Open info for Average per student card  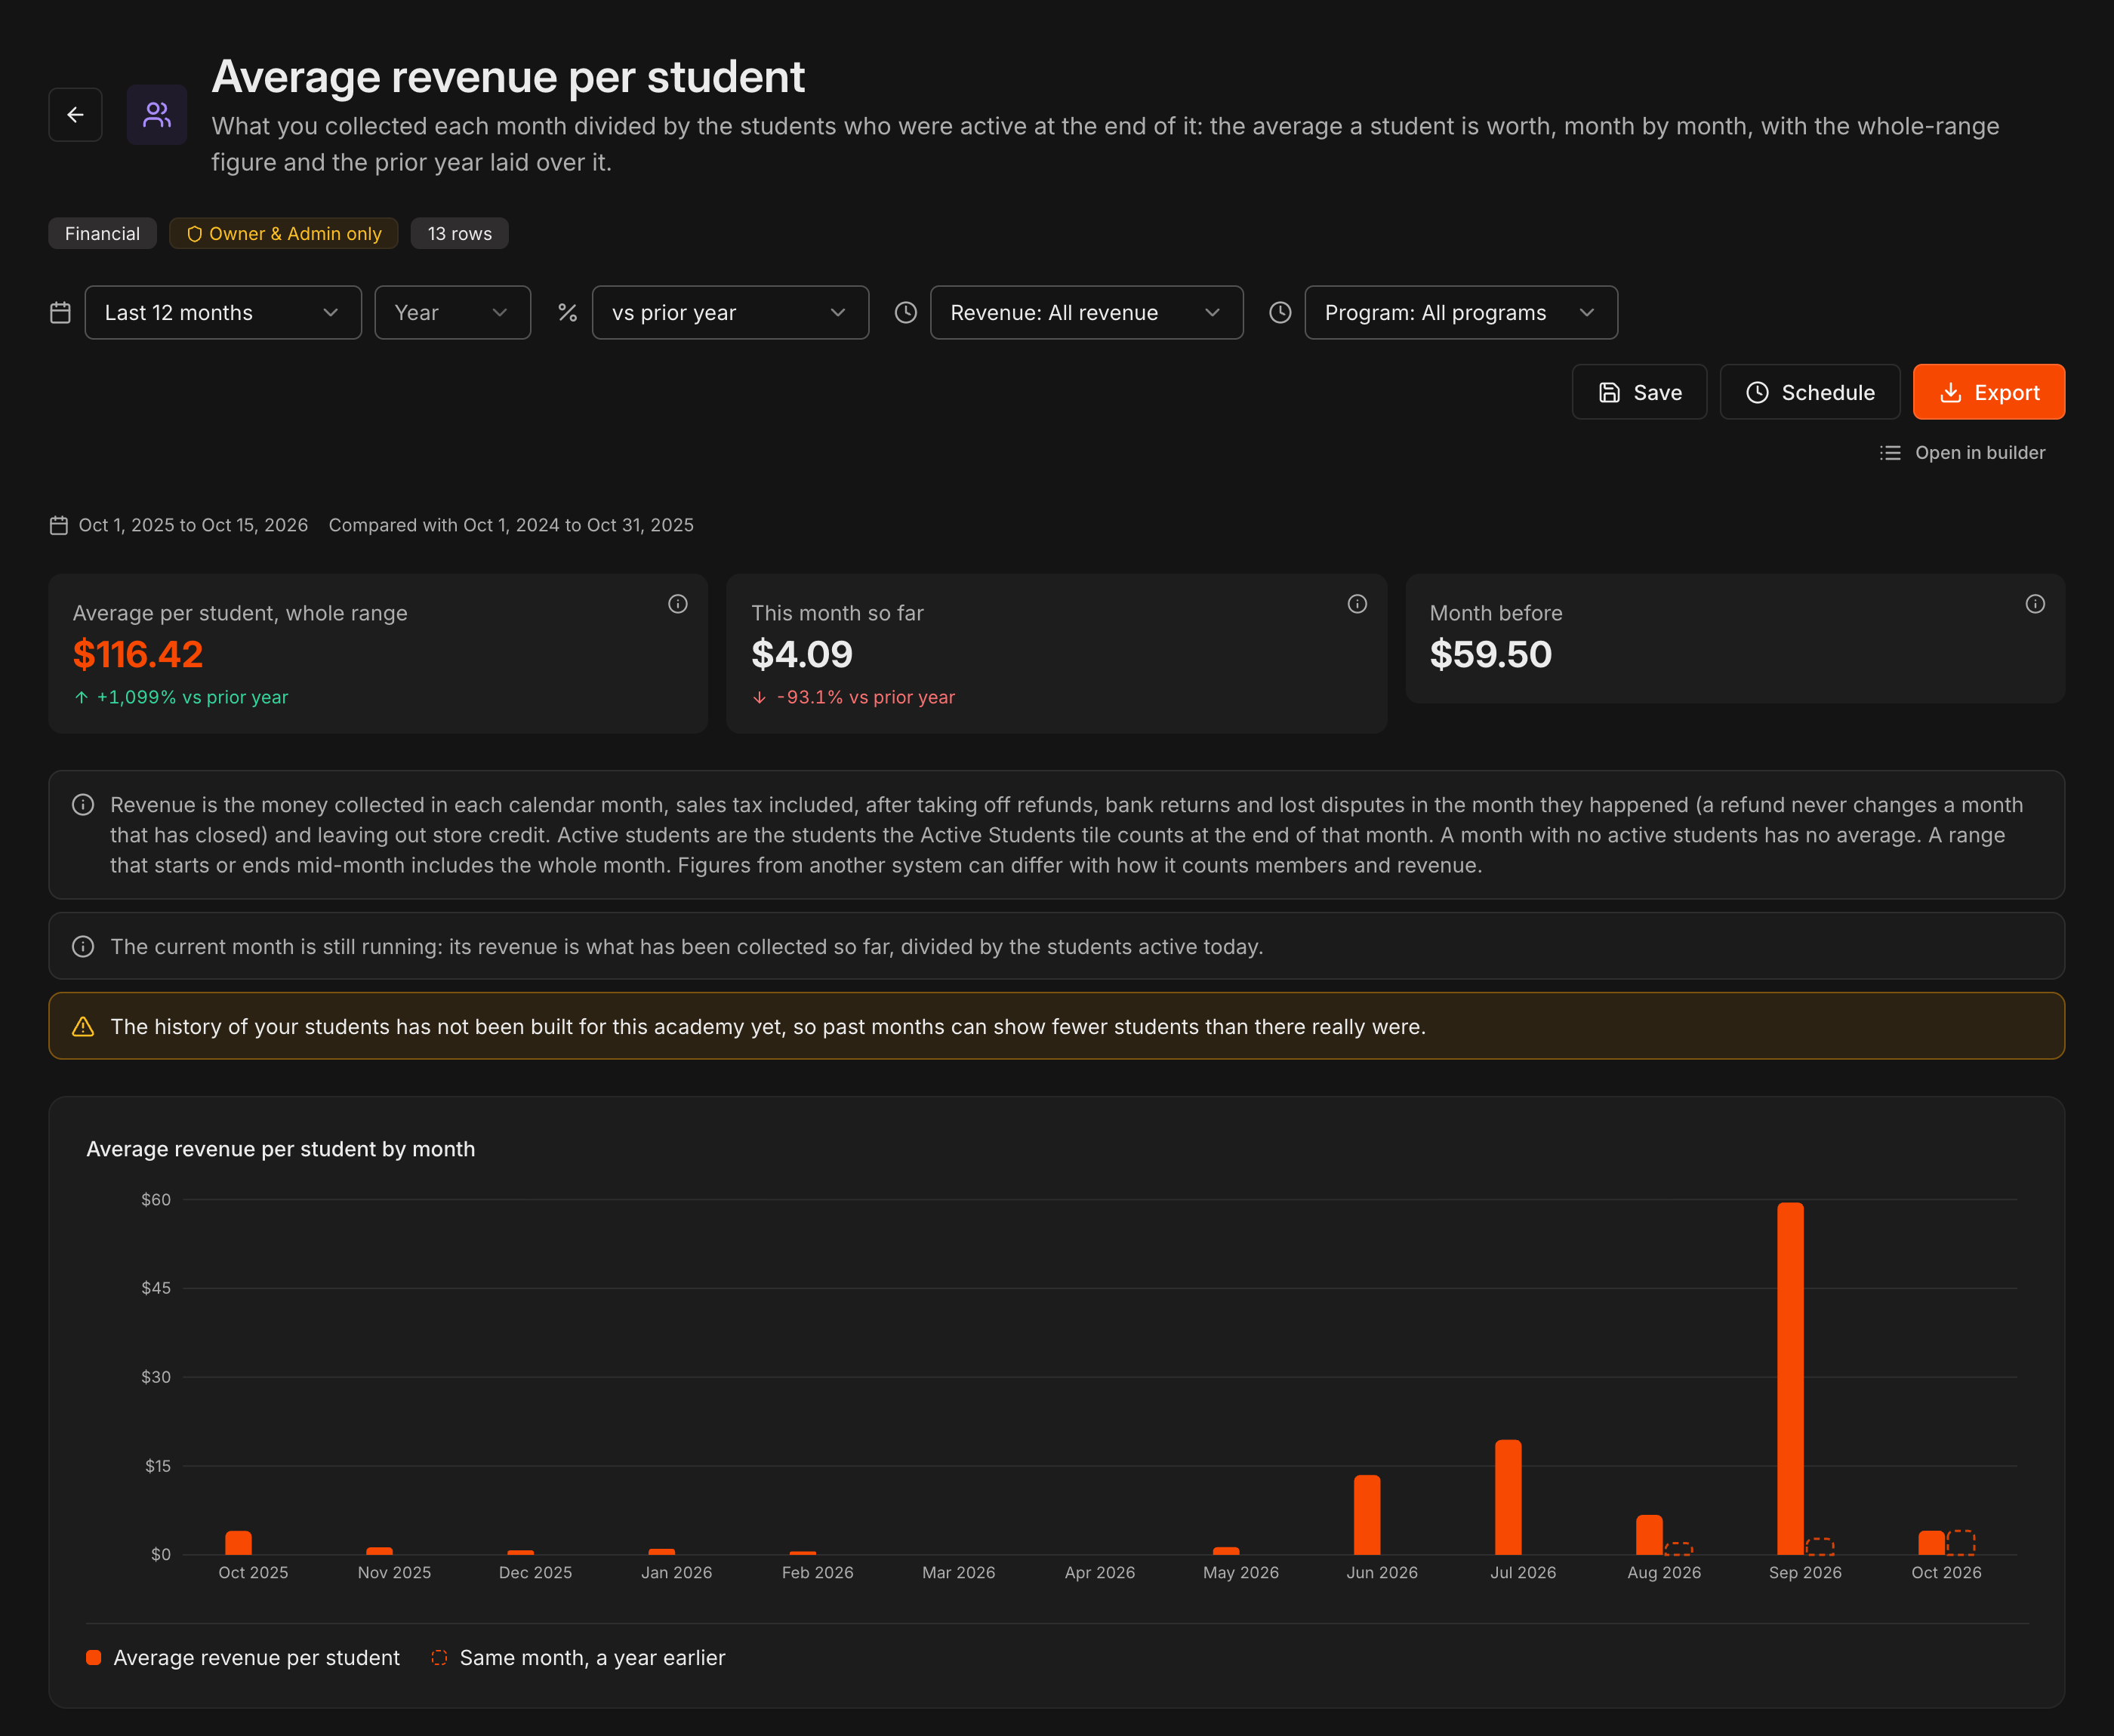pyautogui.click(x=677, y=604)
